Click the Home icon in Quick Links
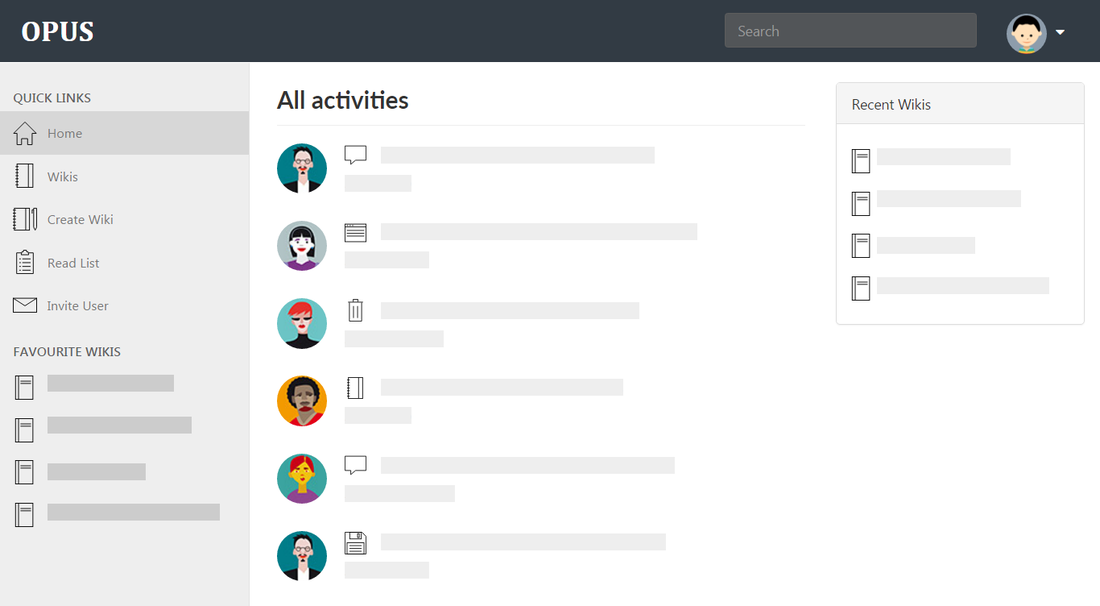 (x=25, y=133)
